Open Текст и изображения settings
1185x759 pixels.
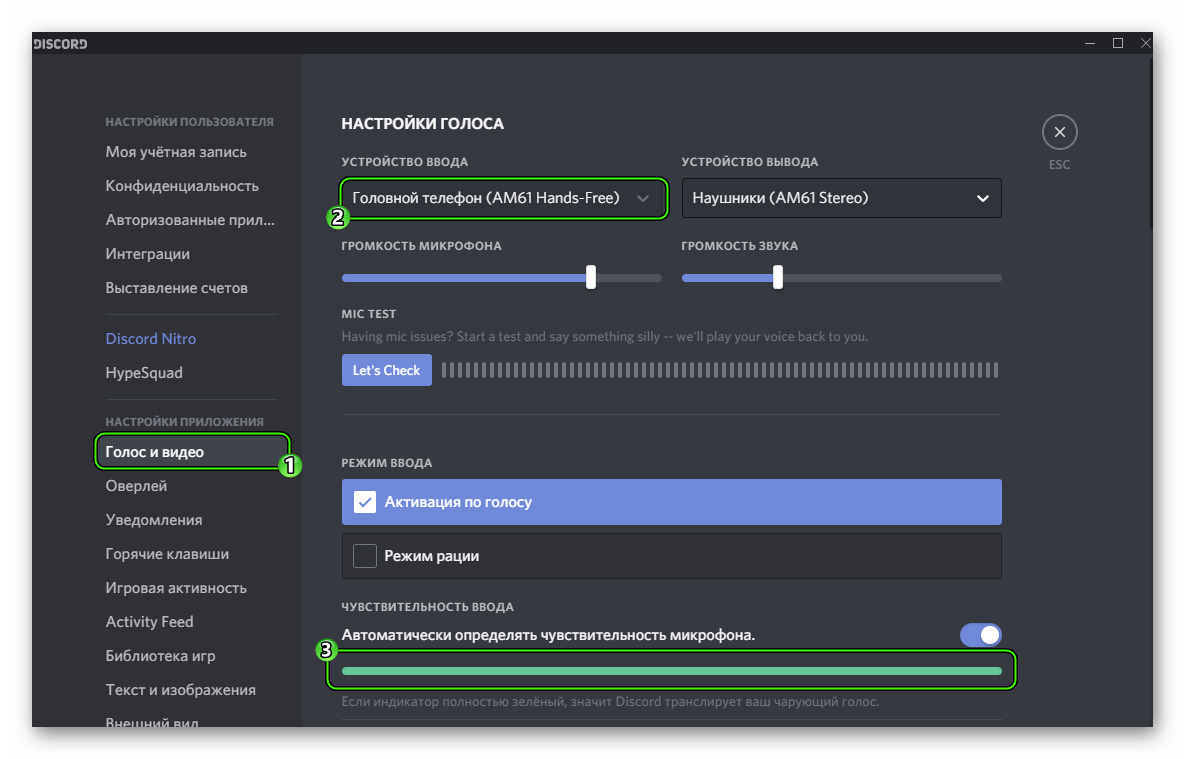pyautogui.click(x=181, y=690)
